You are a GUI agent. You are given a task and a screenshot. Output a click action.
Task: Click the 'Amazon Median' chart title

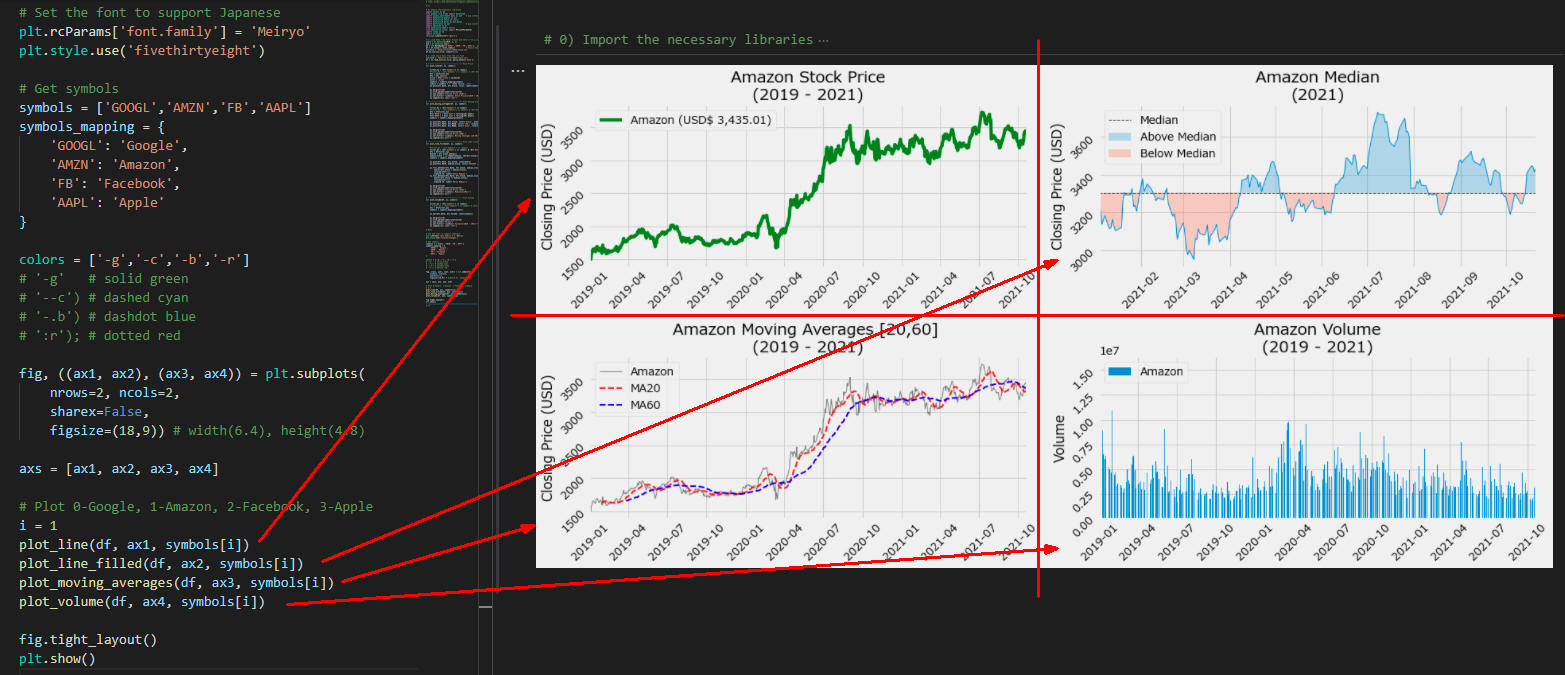pos(1317,77)
